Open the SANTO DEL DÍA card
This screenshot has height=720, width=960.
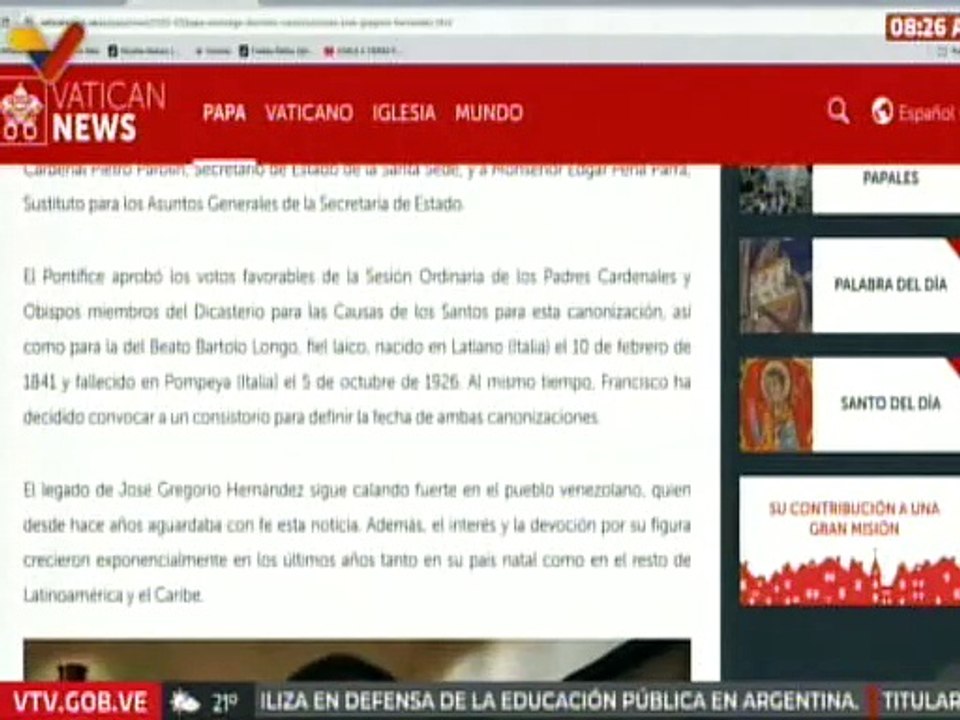(849, 405)
